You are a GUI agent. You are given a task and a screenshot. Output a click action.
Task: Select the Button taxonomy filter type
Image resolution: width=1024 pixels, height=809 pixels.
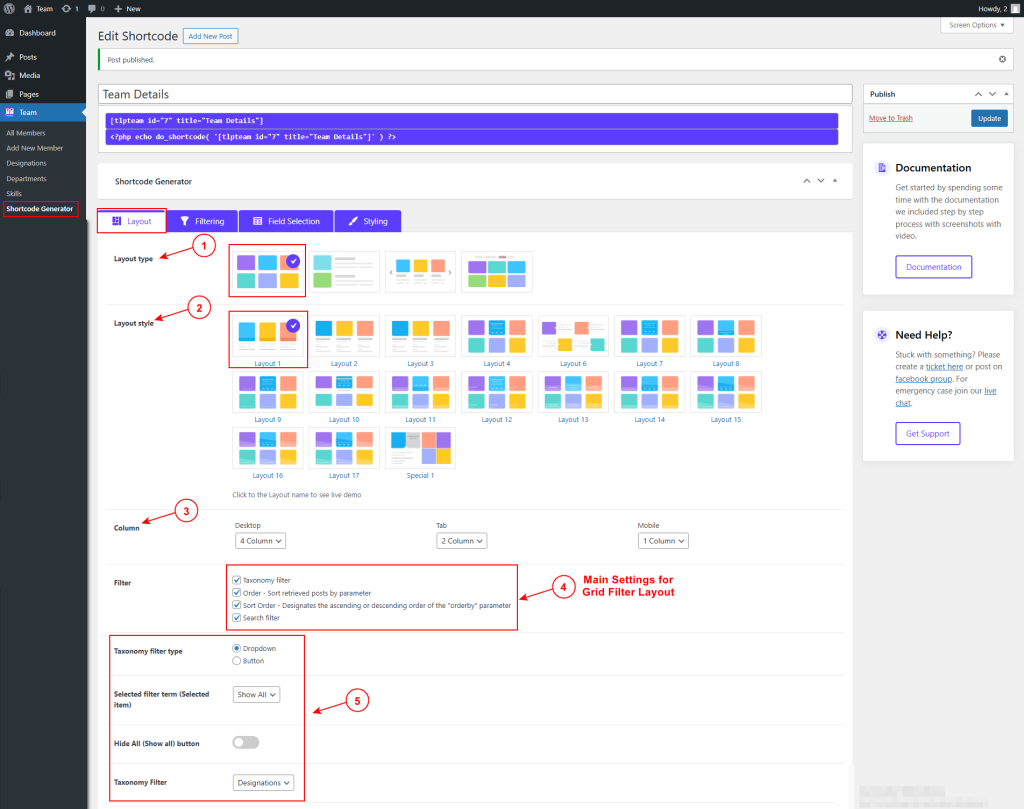236,661
